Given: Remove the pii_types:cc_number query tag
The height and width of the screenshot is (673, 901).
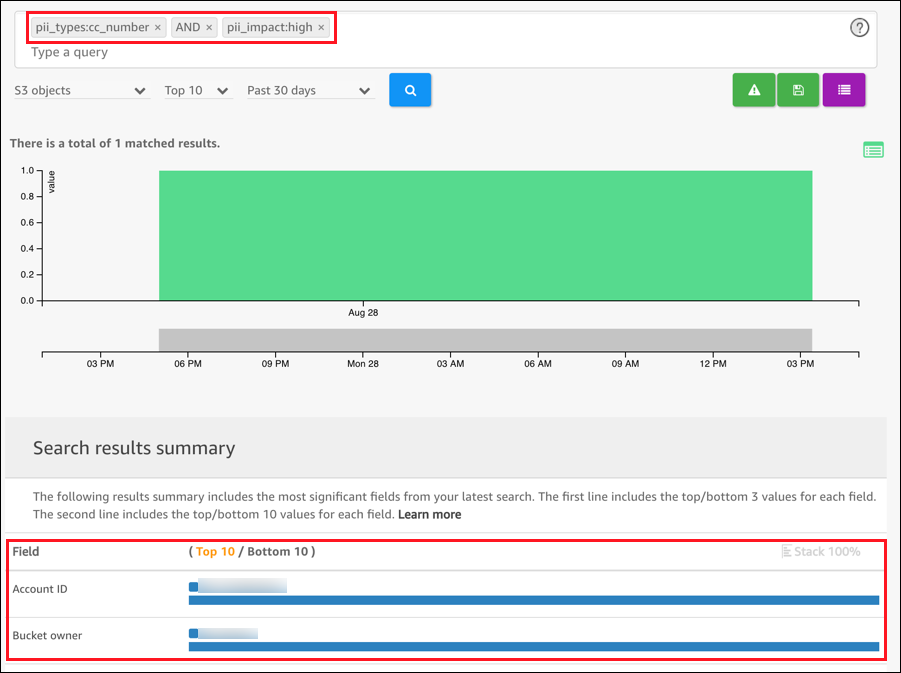Looking at the screenshot, I should [x=157, y=27].
